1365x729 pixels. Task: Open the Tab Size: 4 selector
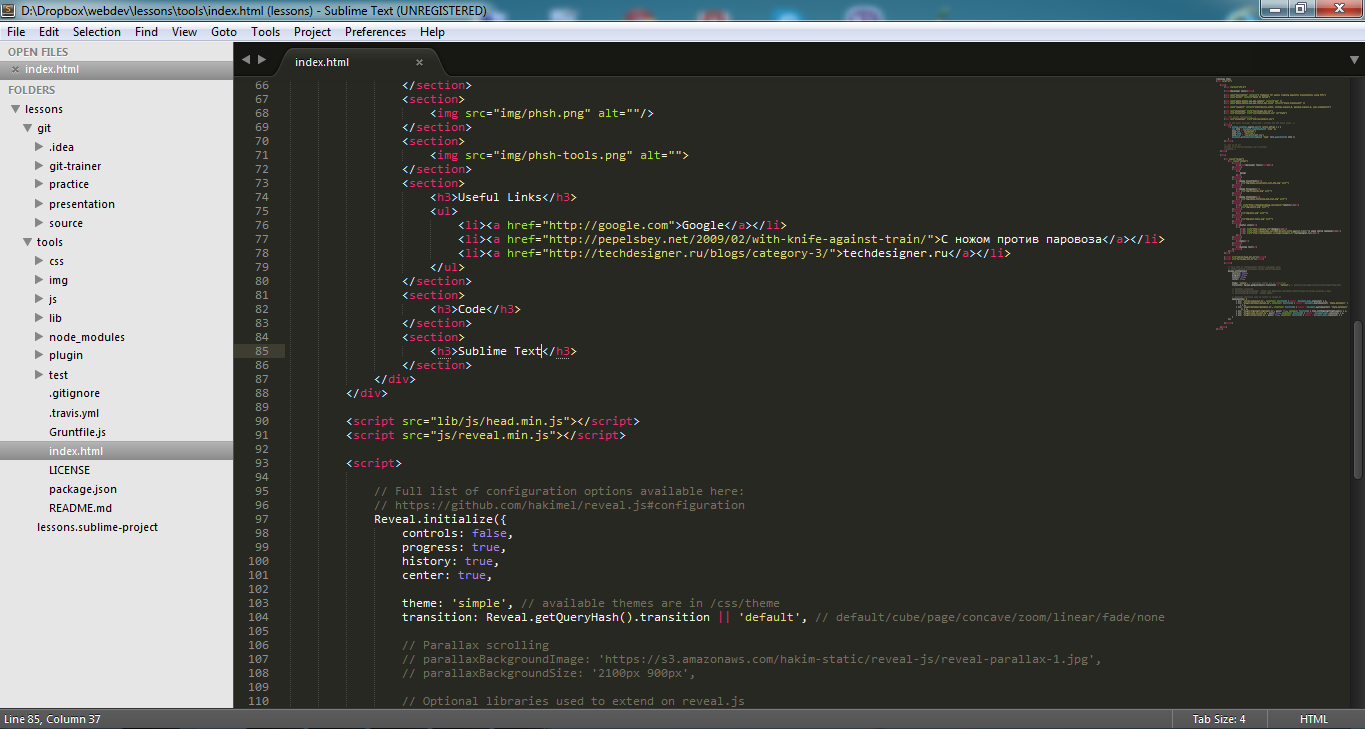coord(1219,718)
